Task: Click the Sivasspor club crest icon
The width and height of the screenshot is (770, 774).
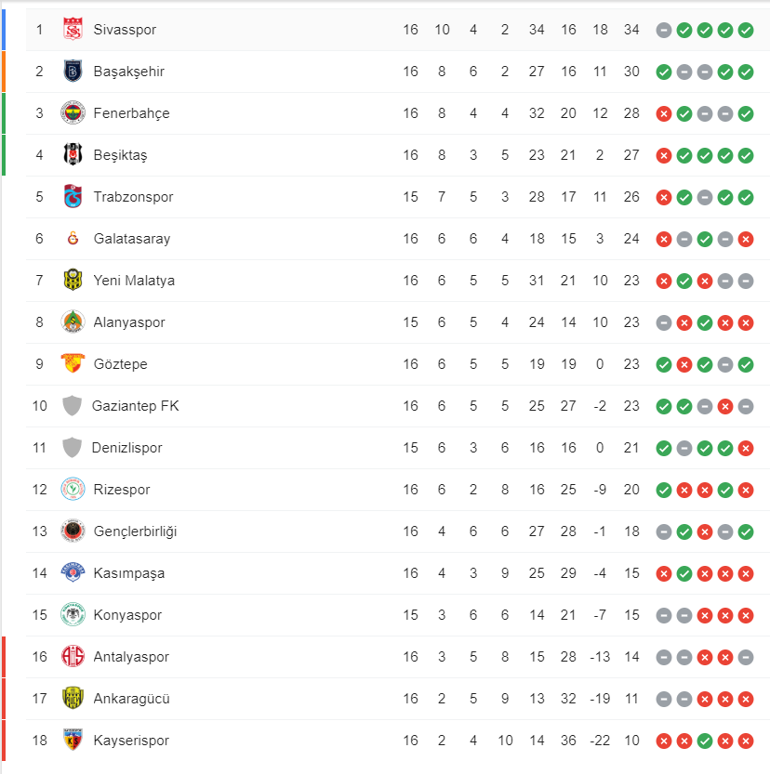Action: point(73,30)
